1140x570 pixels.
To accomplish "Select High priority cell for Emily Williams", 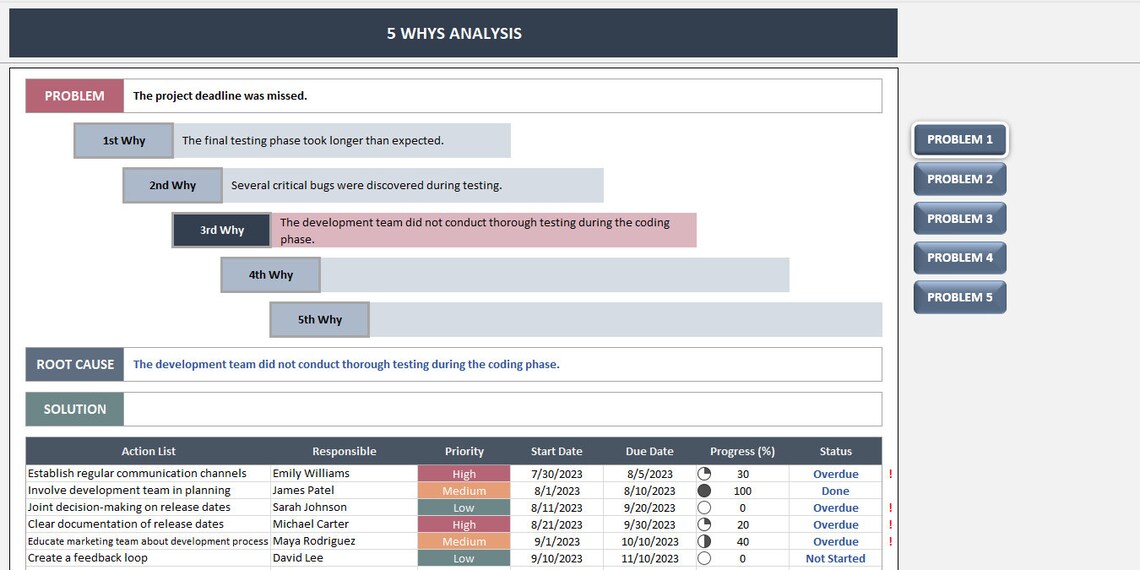I will click(464, 473).
